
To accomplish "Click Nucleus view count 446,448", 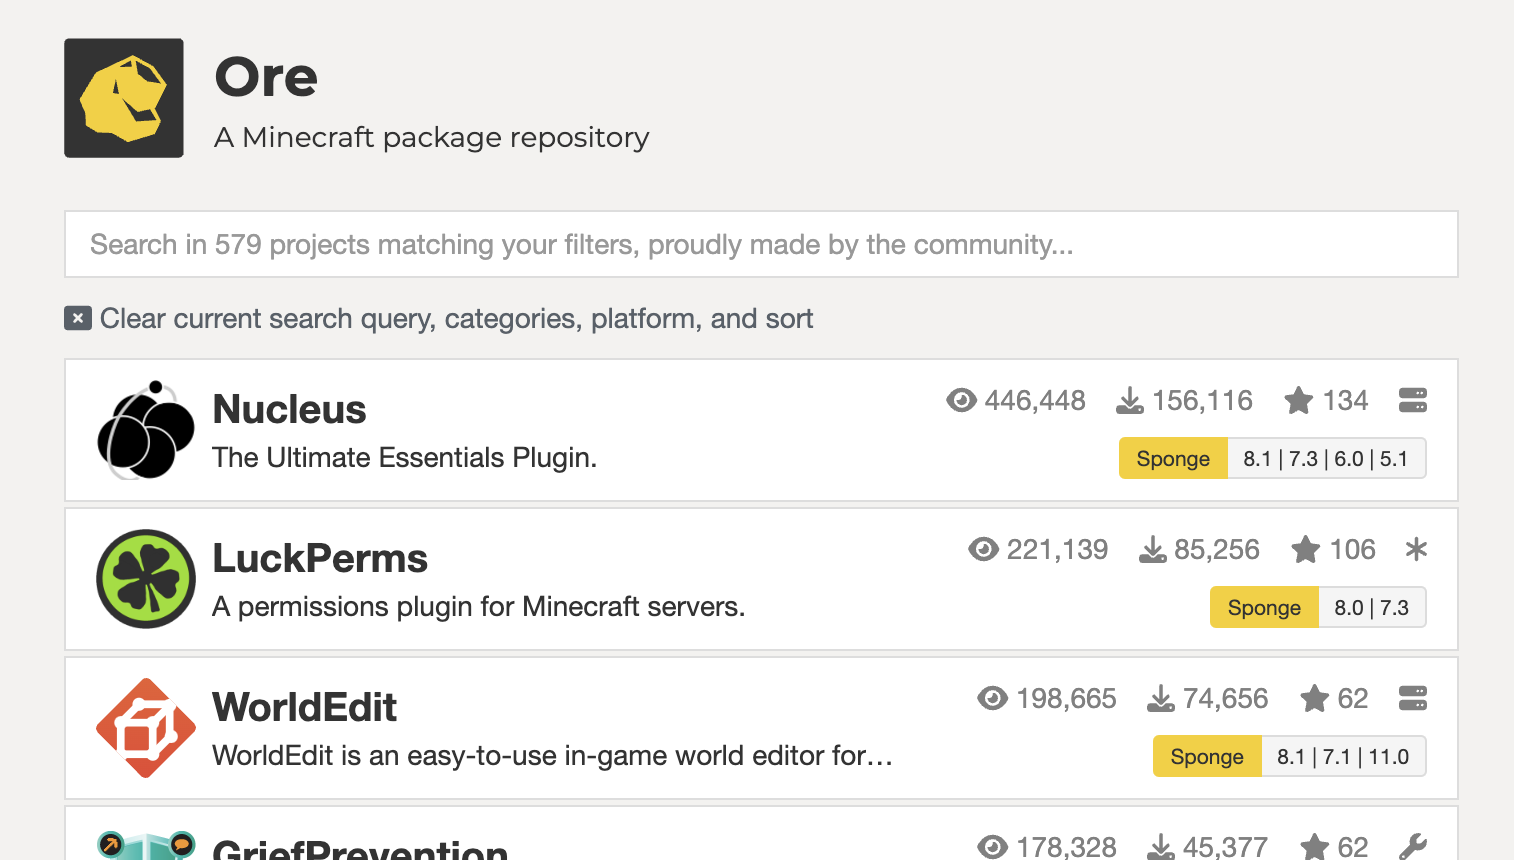I will point(1035,401).
